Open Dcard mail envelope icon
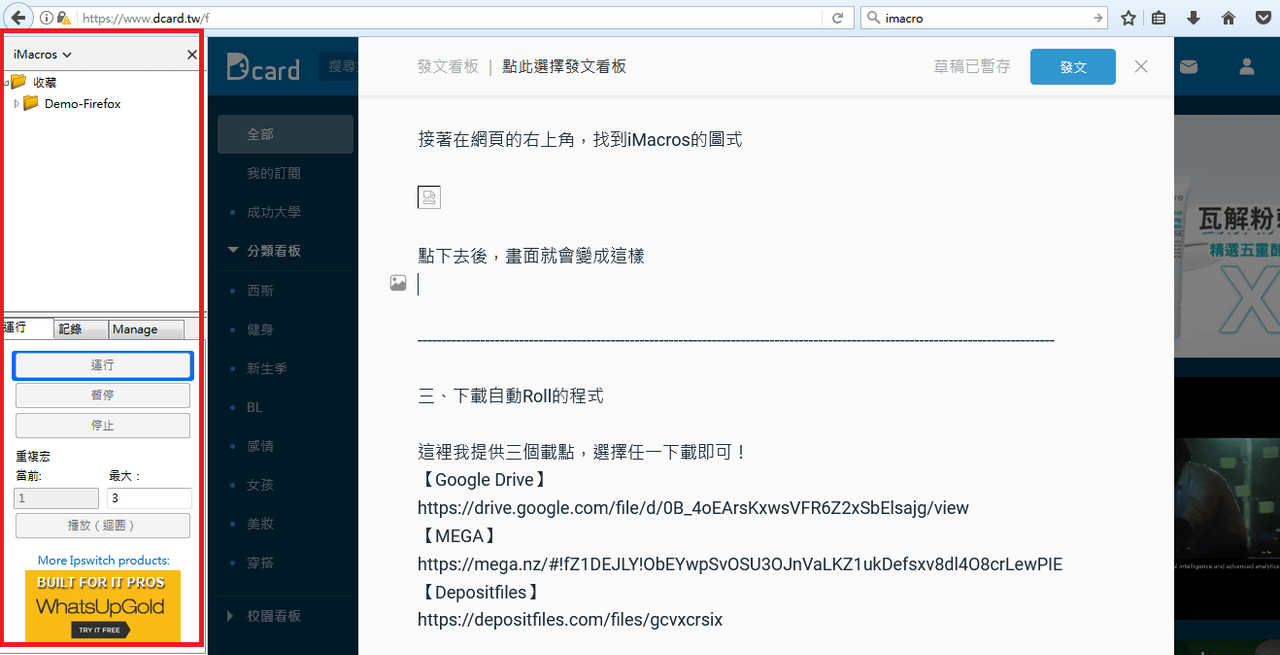 click(1189, 67)
